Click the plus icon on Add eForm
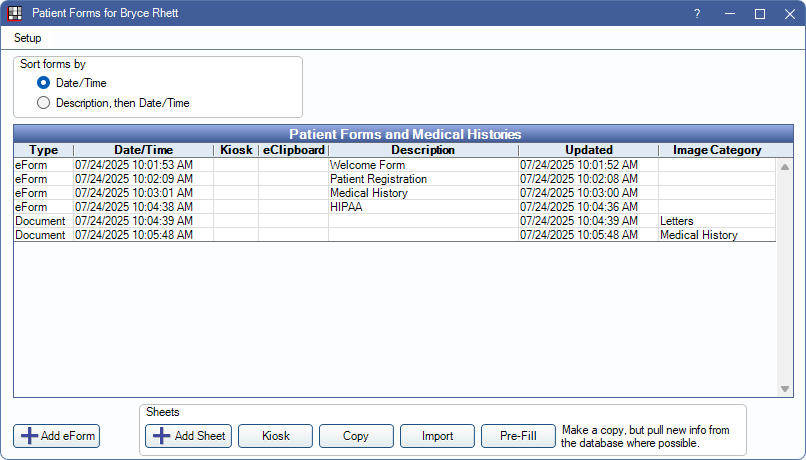 (x=29, y=436)
